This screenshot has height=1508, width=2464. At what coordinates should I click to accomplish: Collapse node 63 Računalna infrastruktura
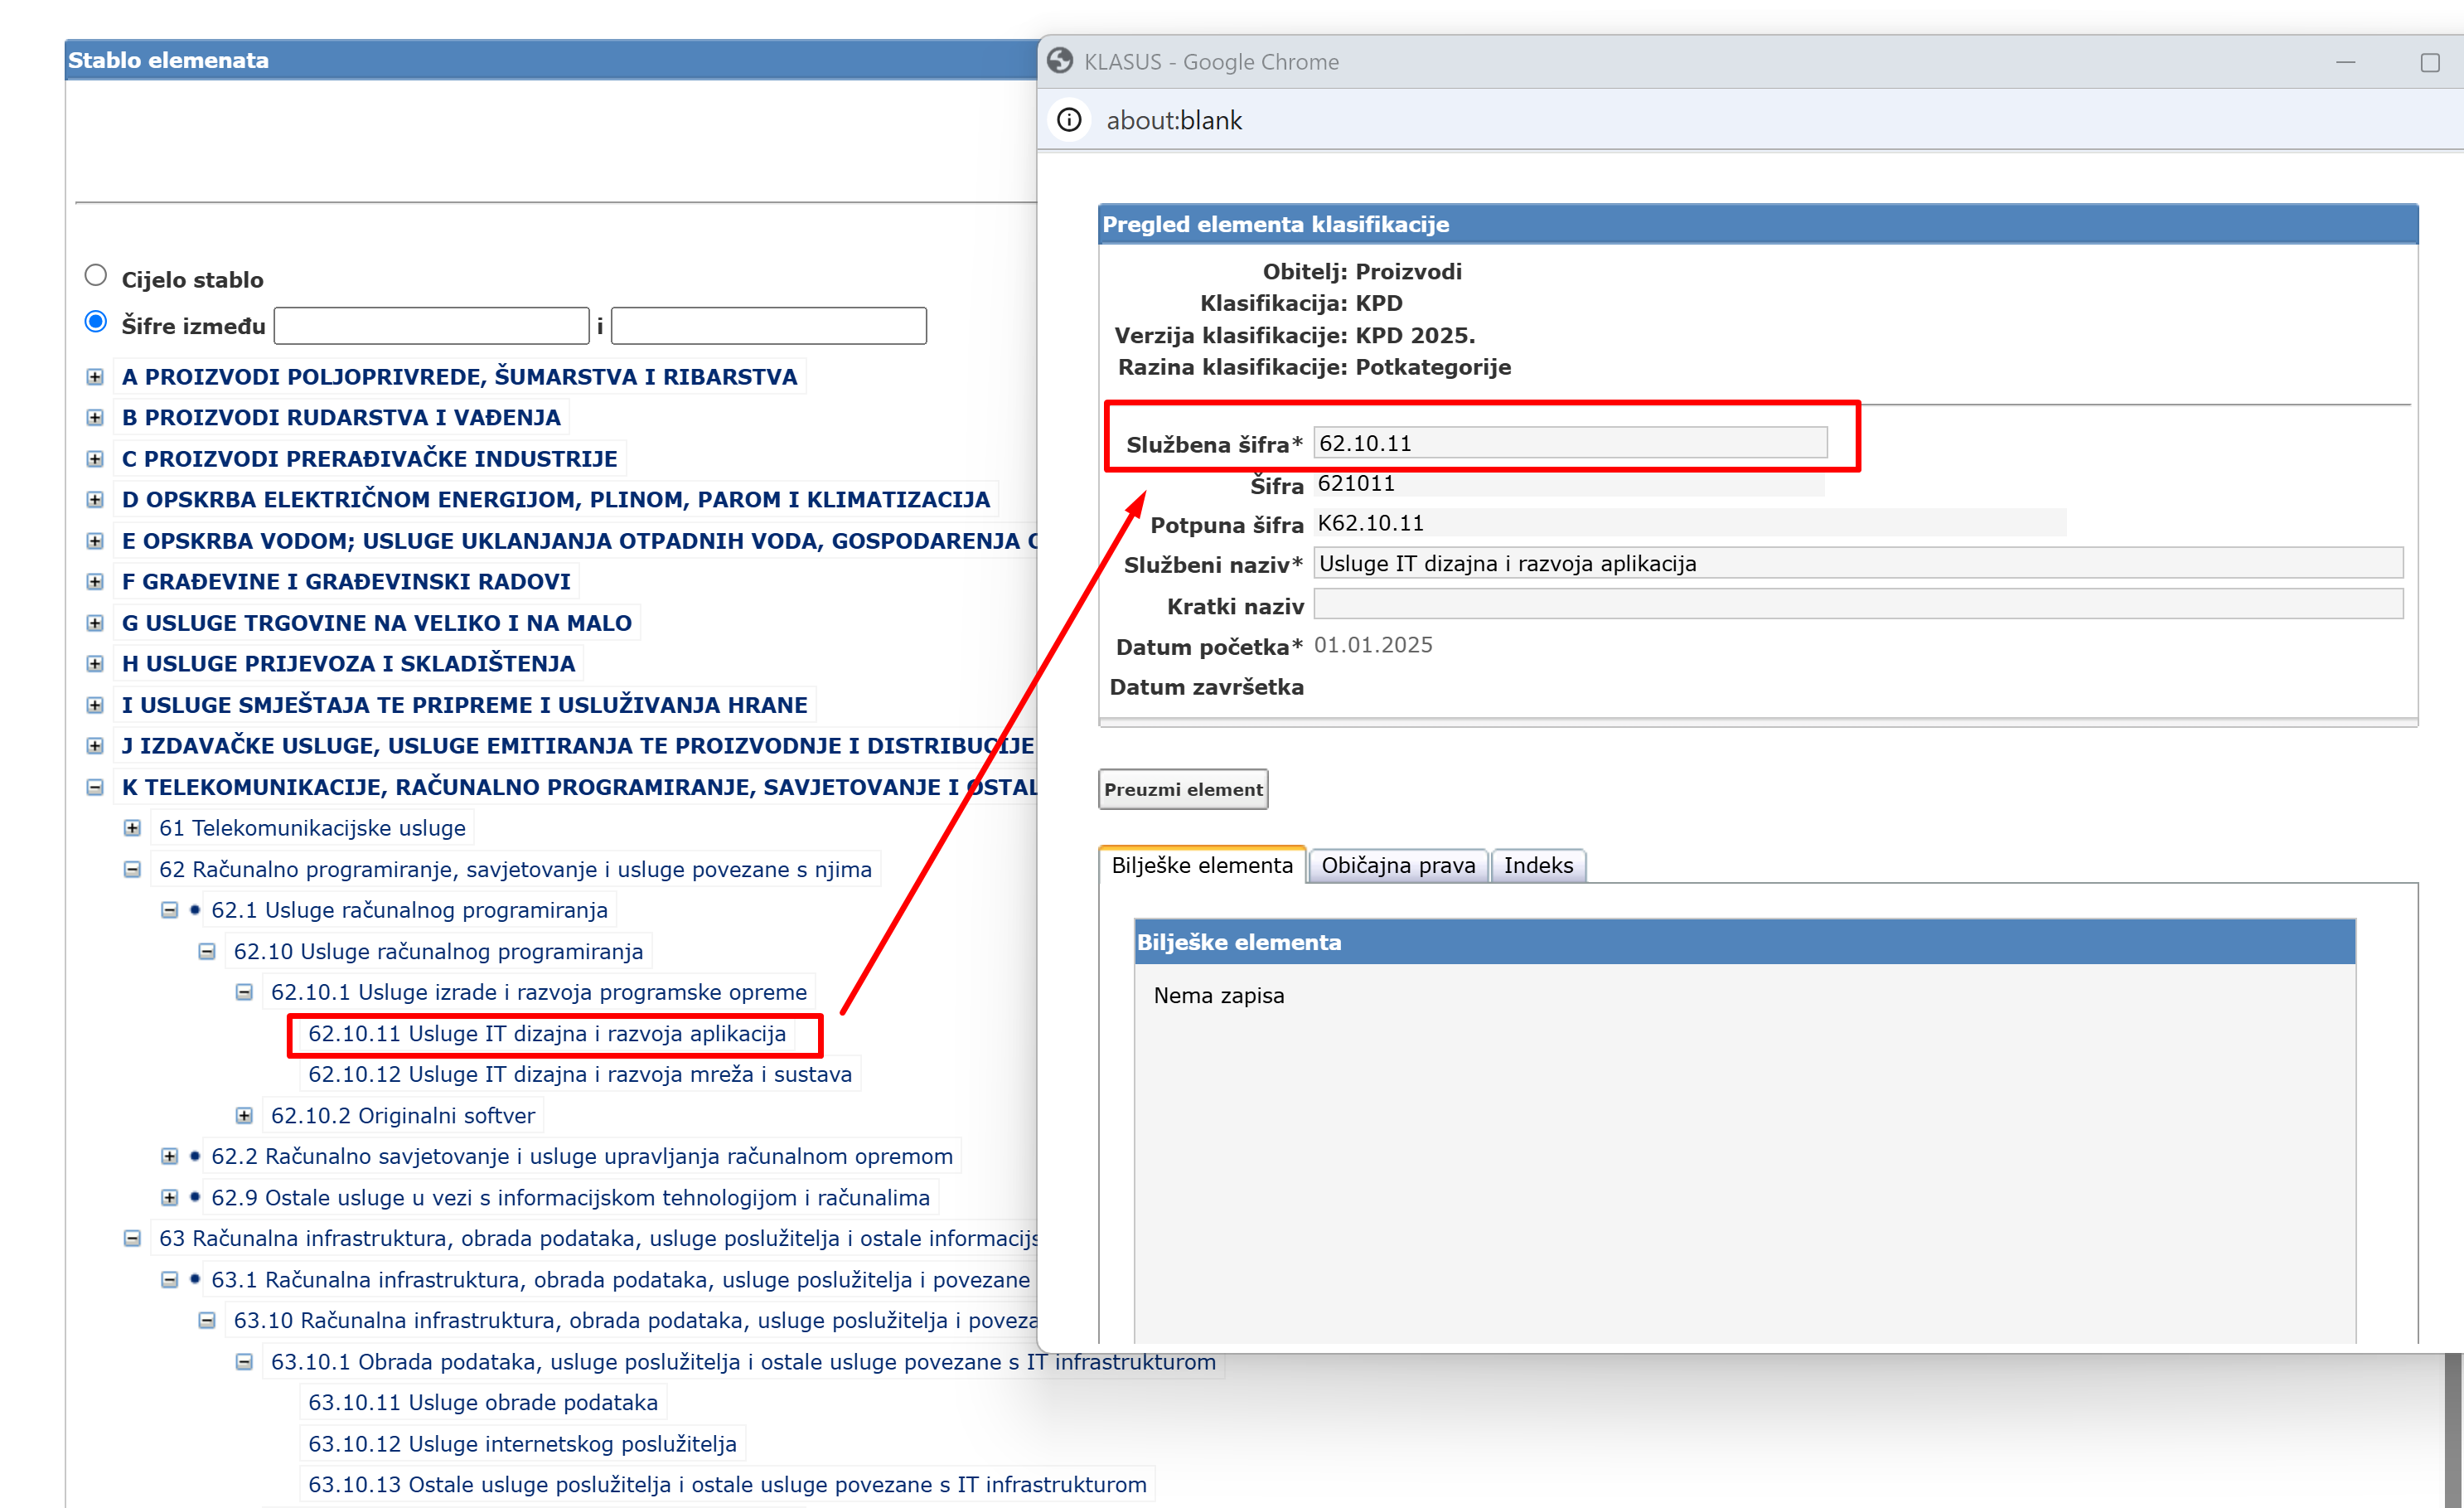[132, 1238]
